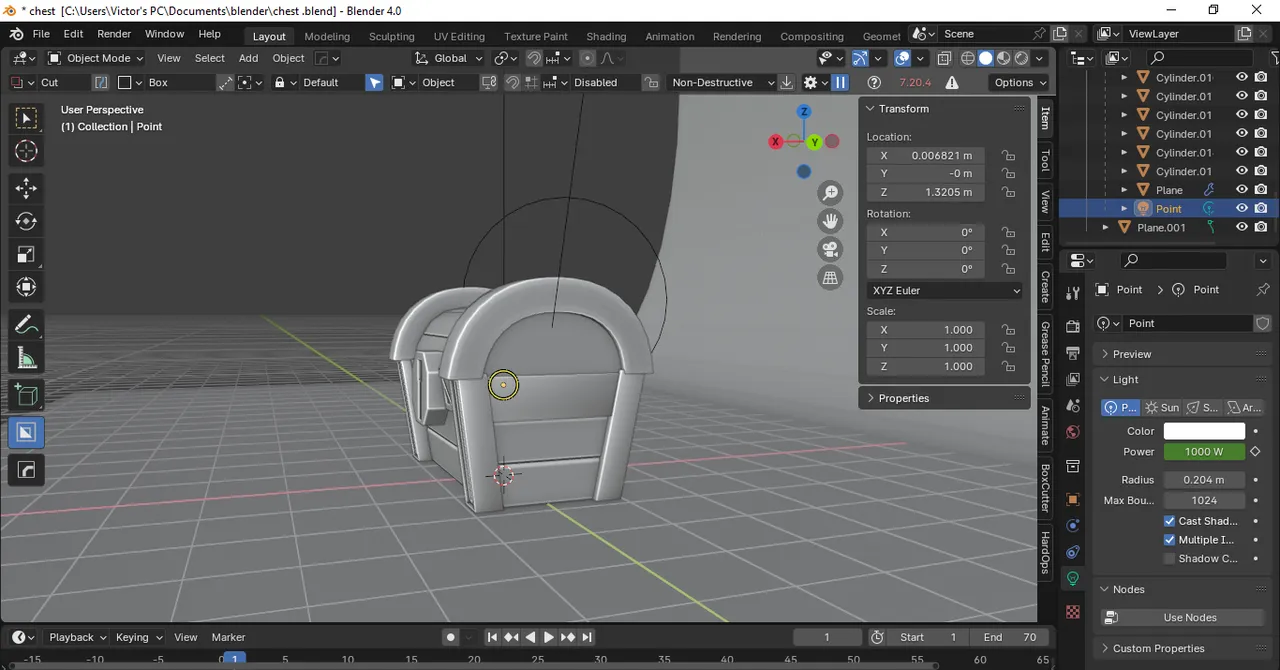
Task: Open the BoxCutter sidebar tab
Action: (x=1046, y=488)
